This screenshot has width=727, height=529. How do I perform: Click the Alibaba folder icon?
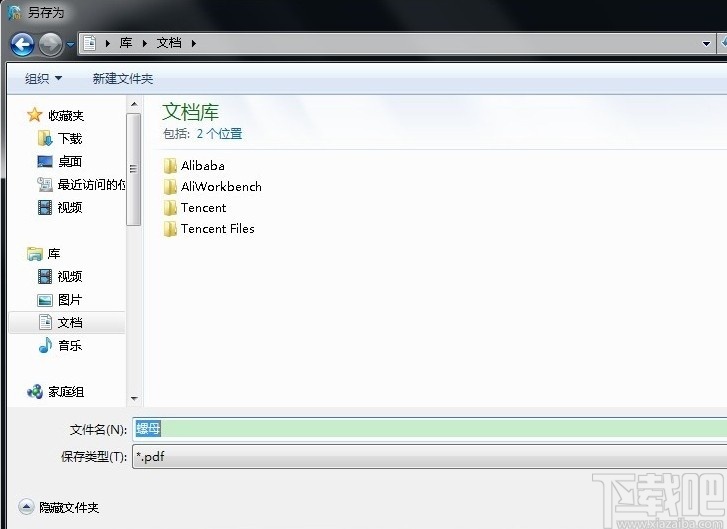click(x=170, y=166)
